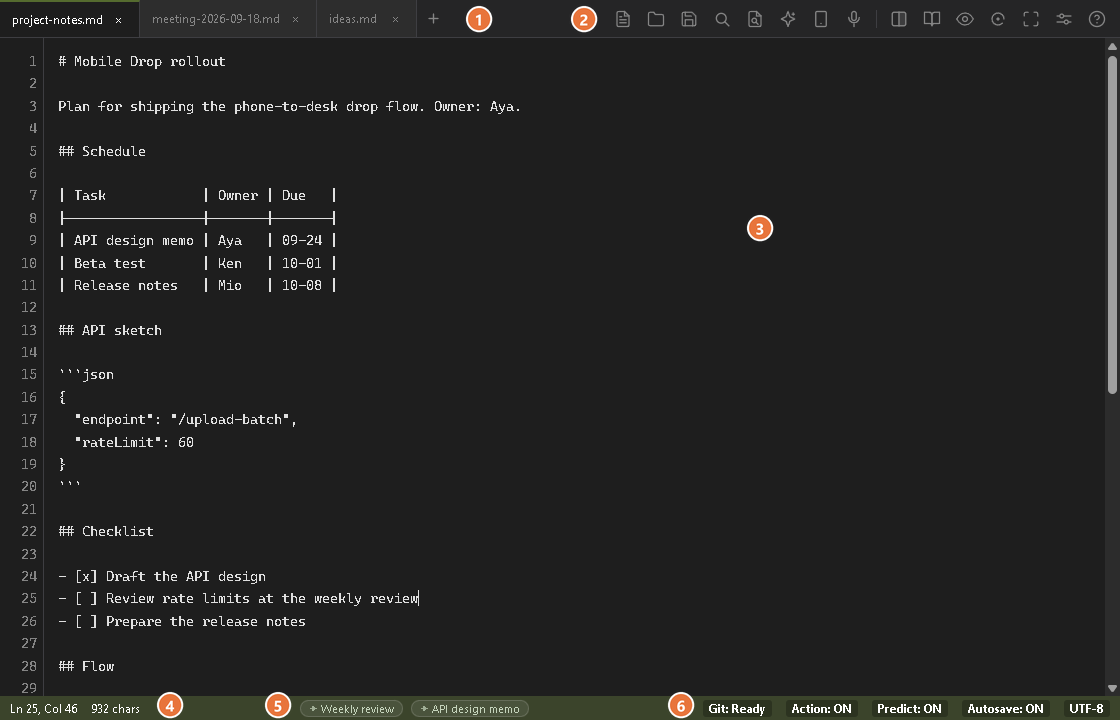Save the file with the floppy disk icon

[x=689, y=19]
